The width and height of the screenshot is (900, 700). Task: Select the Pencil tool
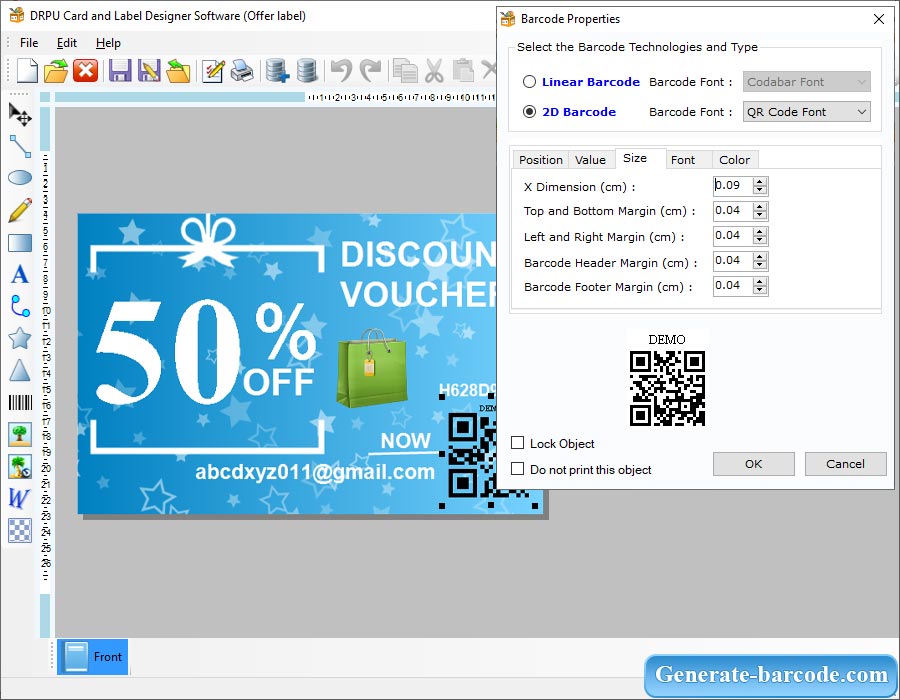[20, 210]
